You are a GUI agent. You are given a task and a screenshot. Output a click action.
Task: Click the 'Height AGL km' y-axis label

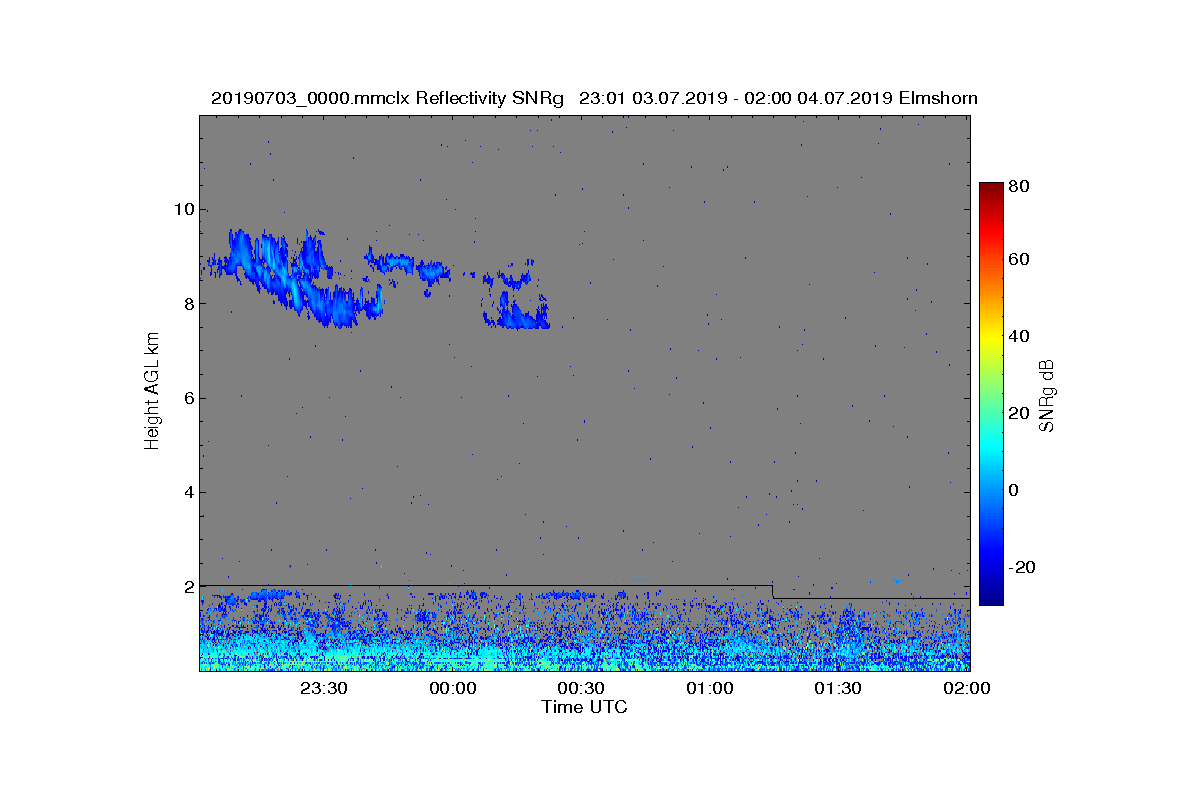[152, 393]
